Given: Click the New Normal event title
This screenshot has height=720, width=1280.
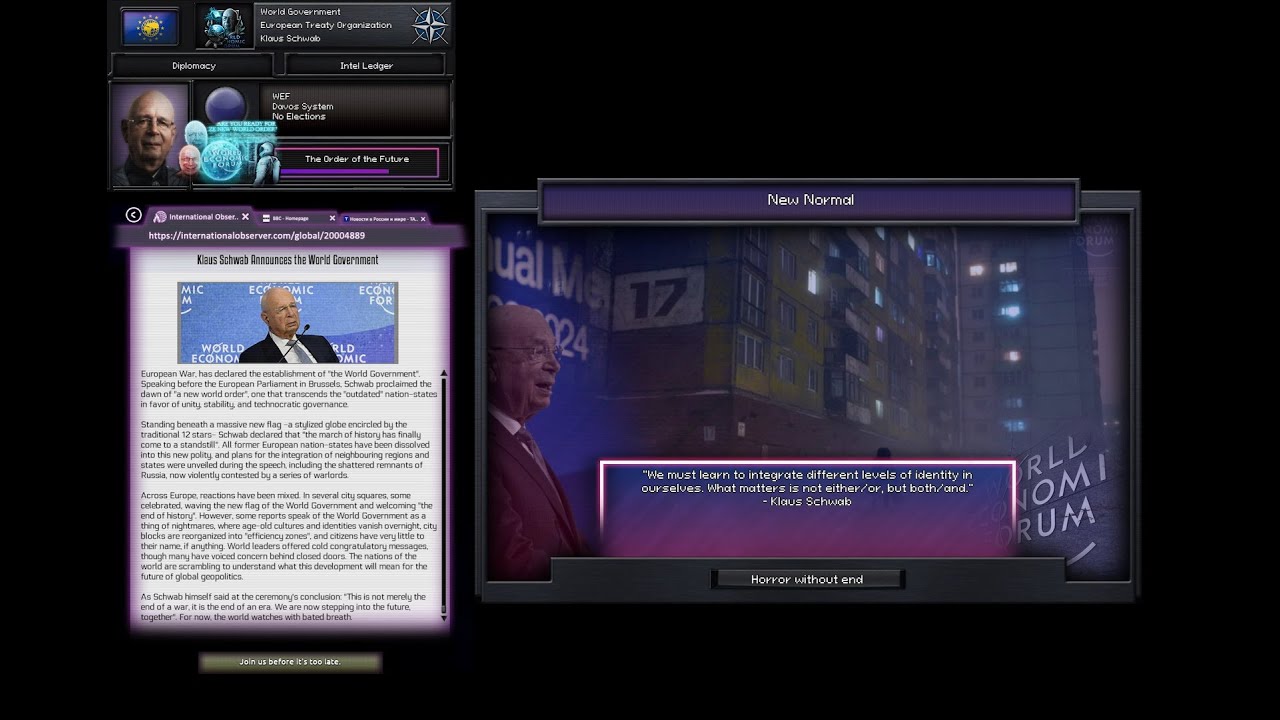Looking at the screenshot, I should coord(810,200).
